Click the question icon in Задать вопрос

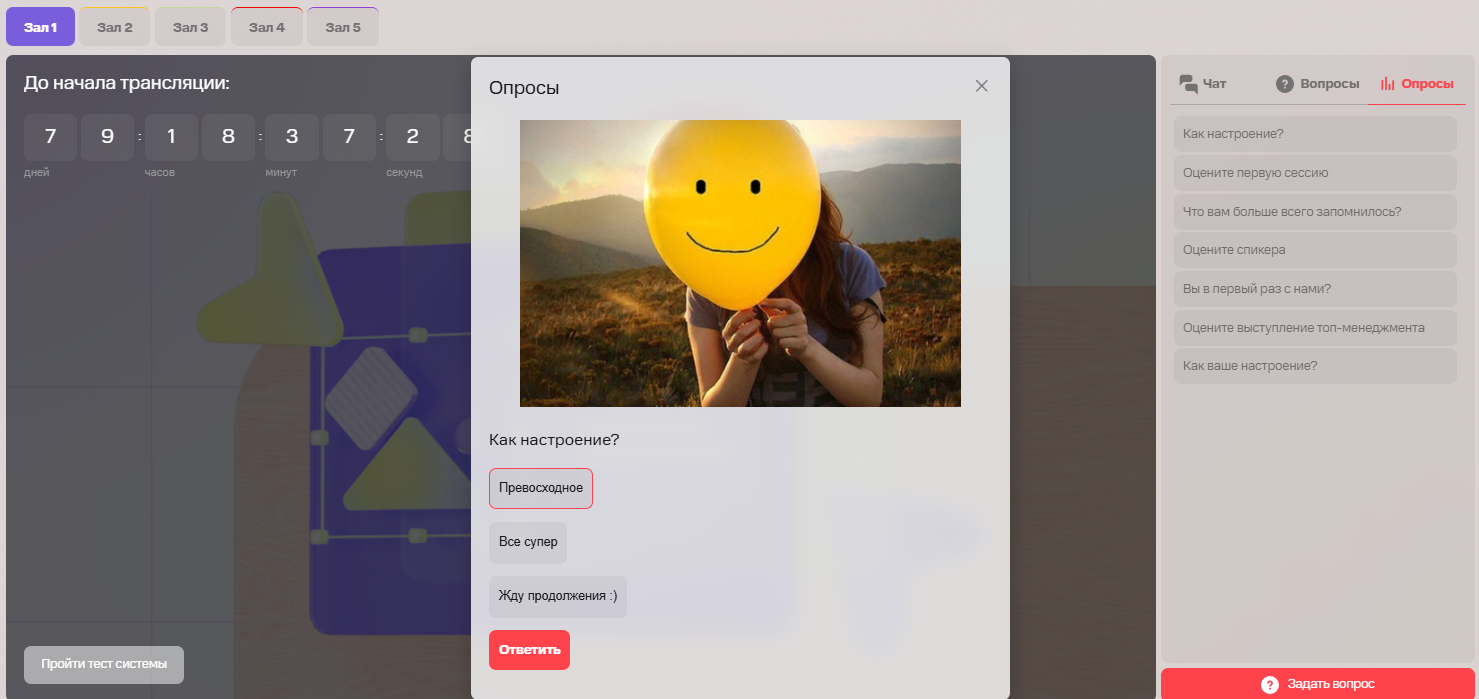point(1270,684)
